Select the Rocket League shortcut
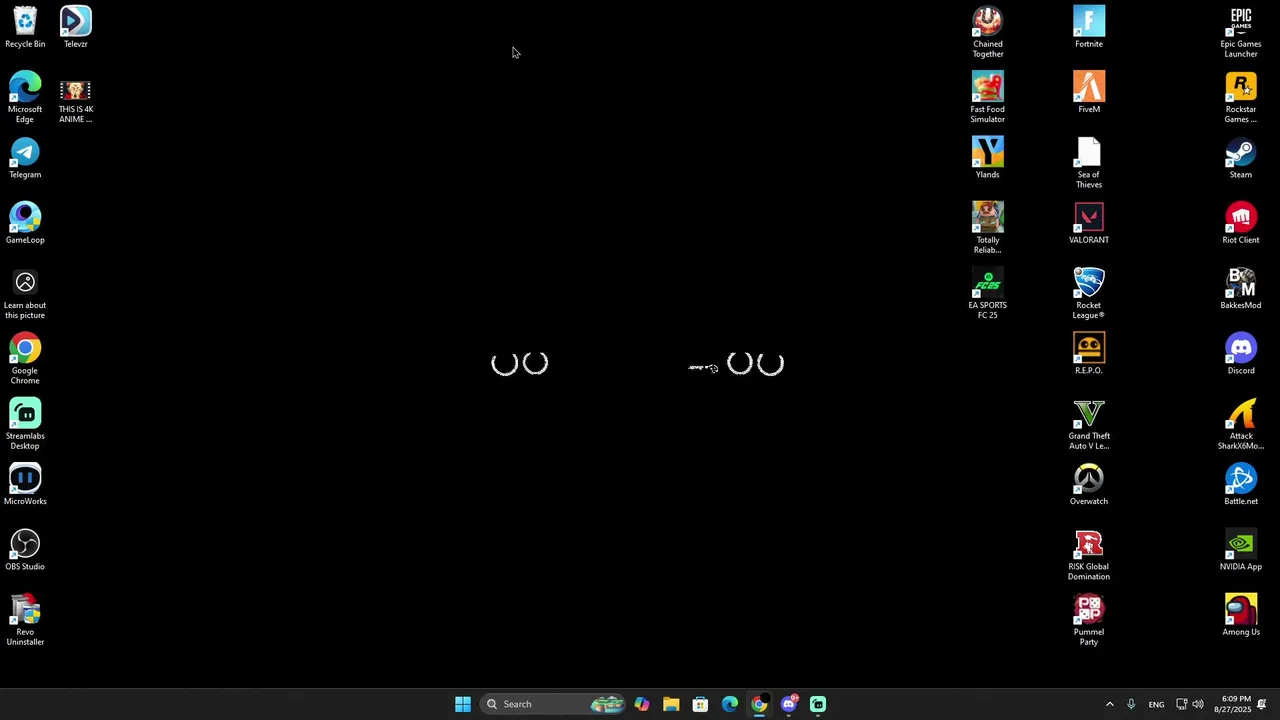 [x=1089, y=293]
